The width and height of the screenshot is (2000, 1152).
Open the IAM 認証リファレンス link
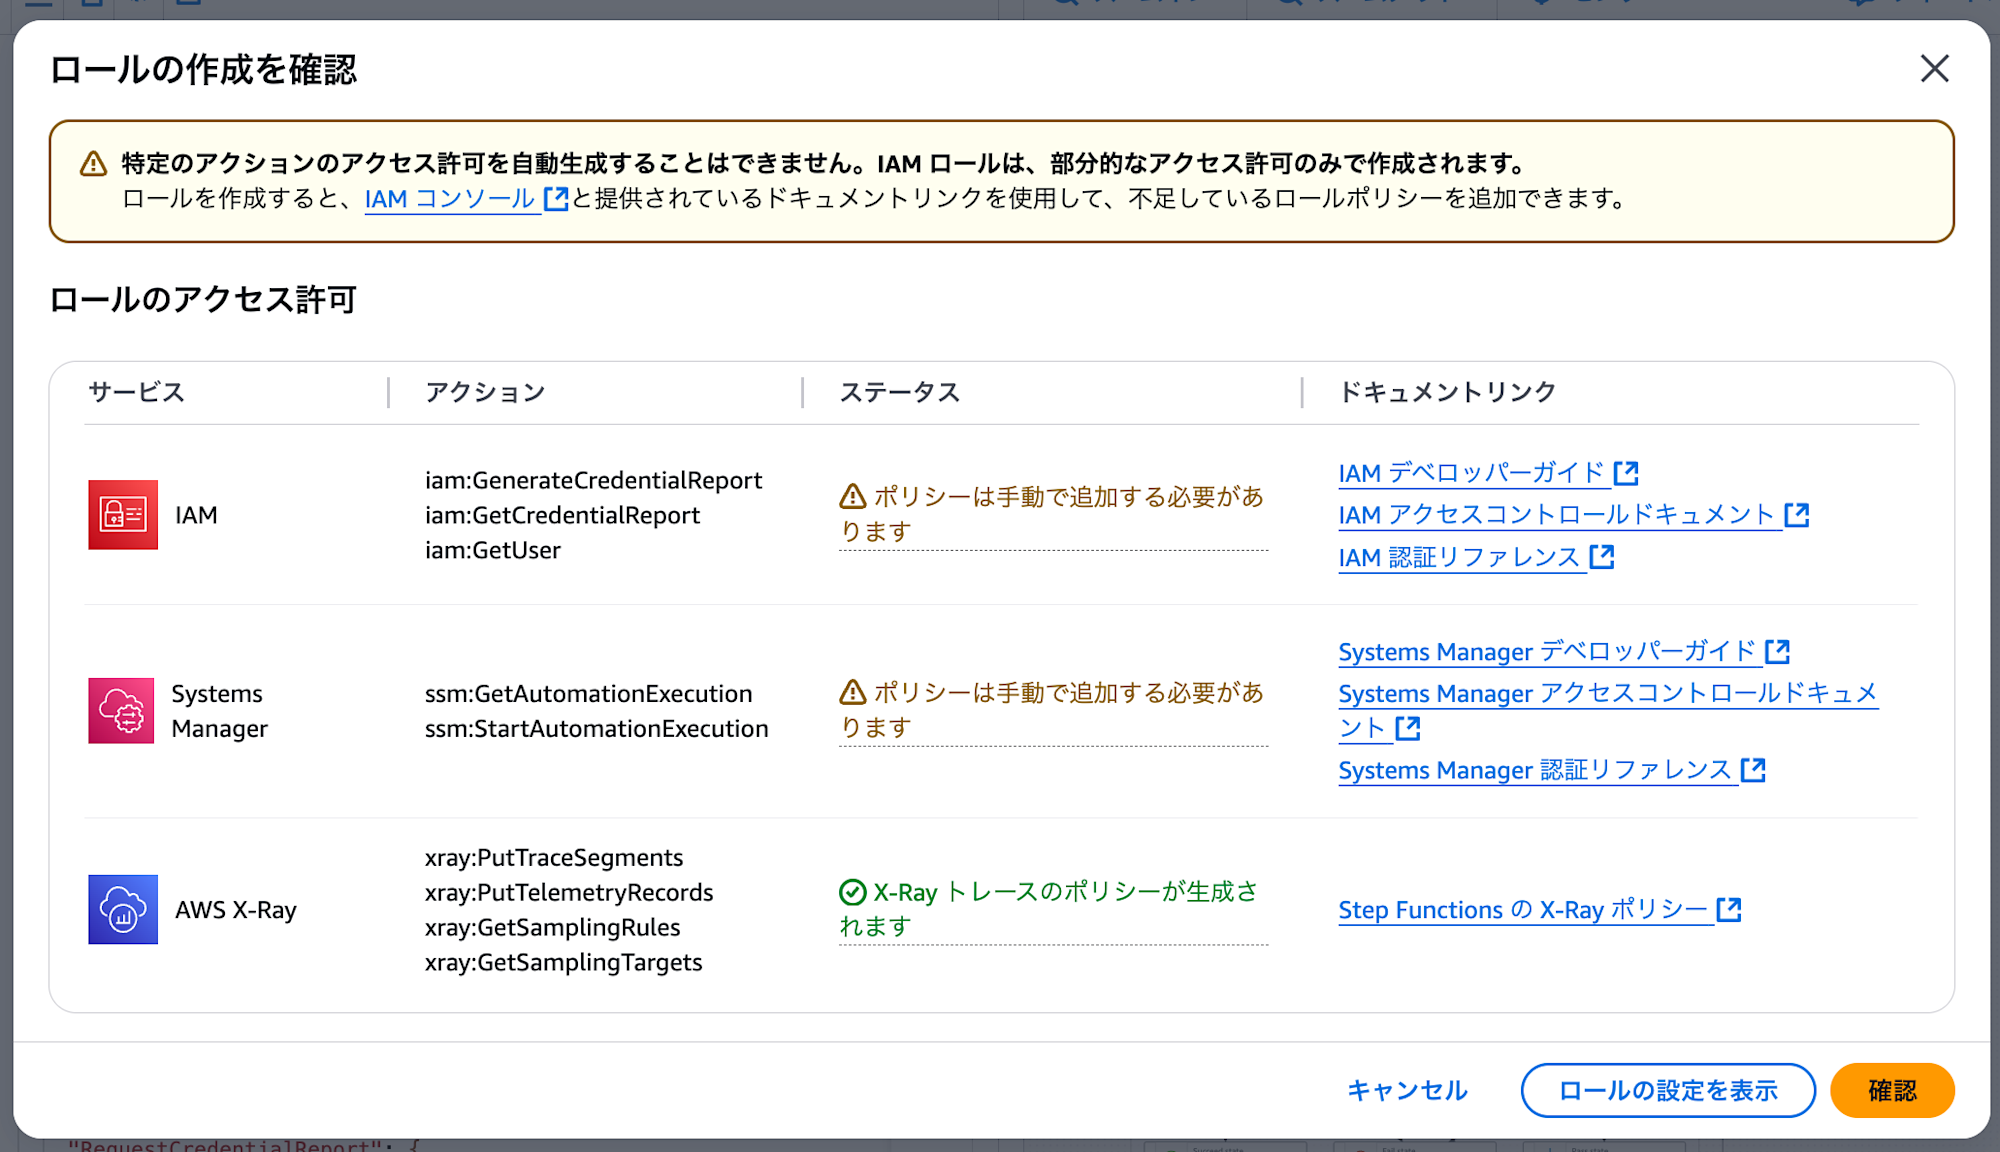click(x=1459, y=558)
